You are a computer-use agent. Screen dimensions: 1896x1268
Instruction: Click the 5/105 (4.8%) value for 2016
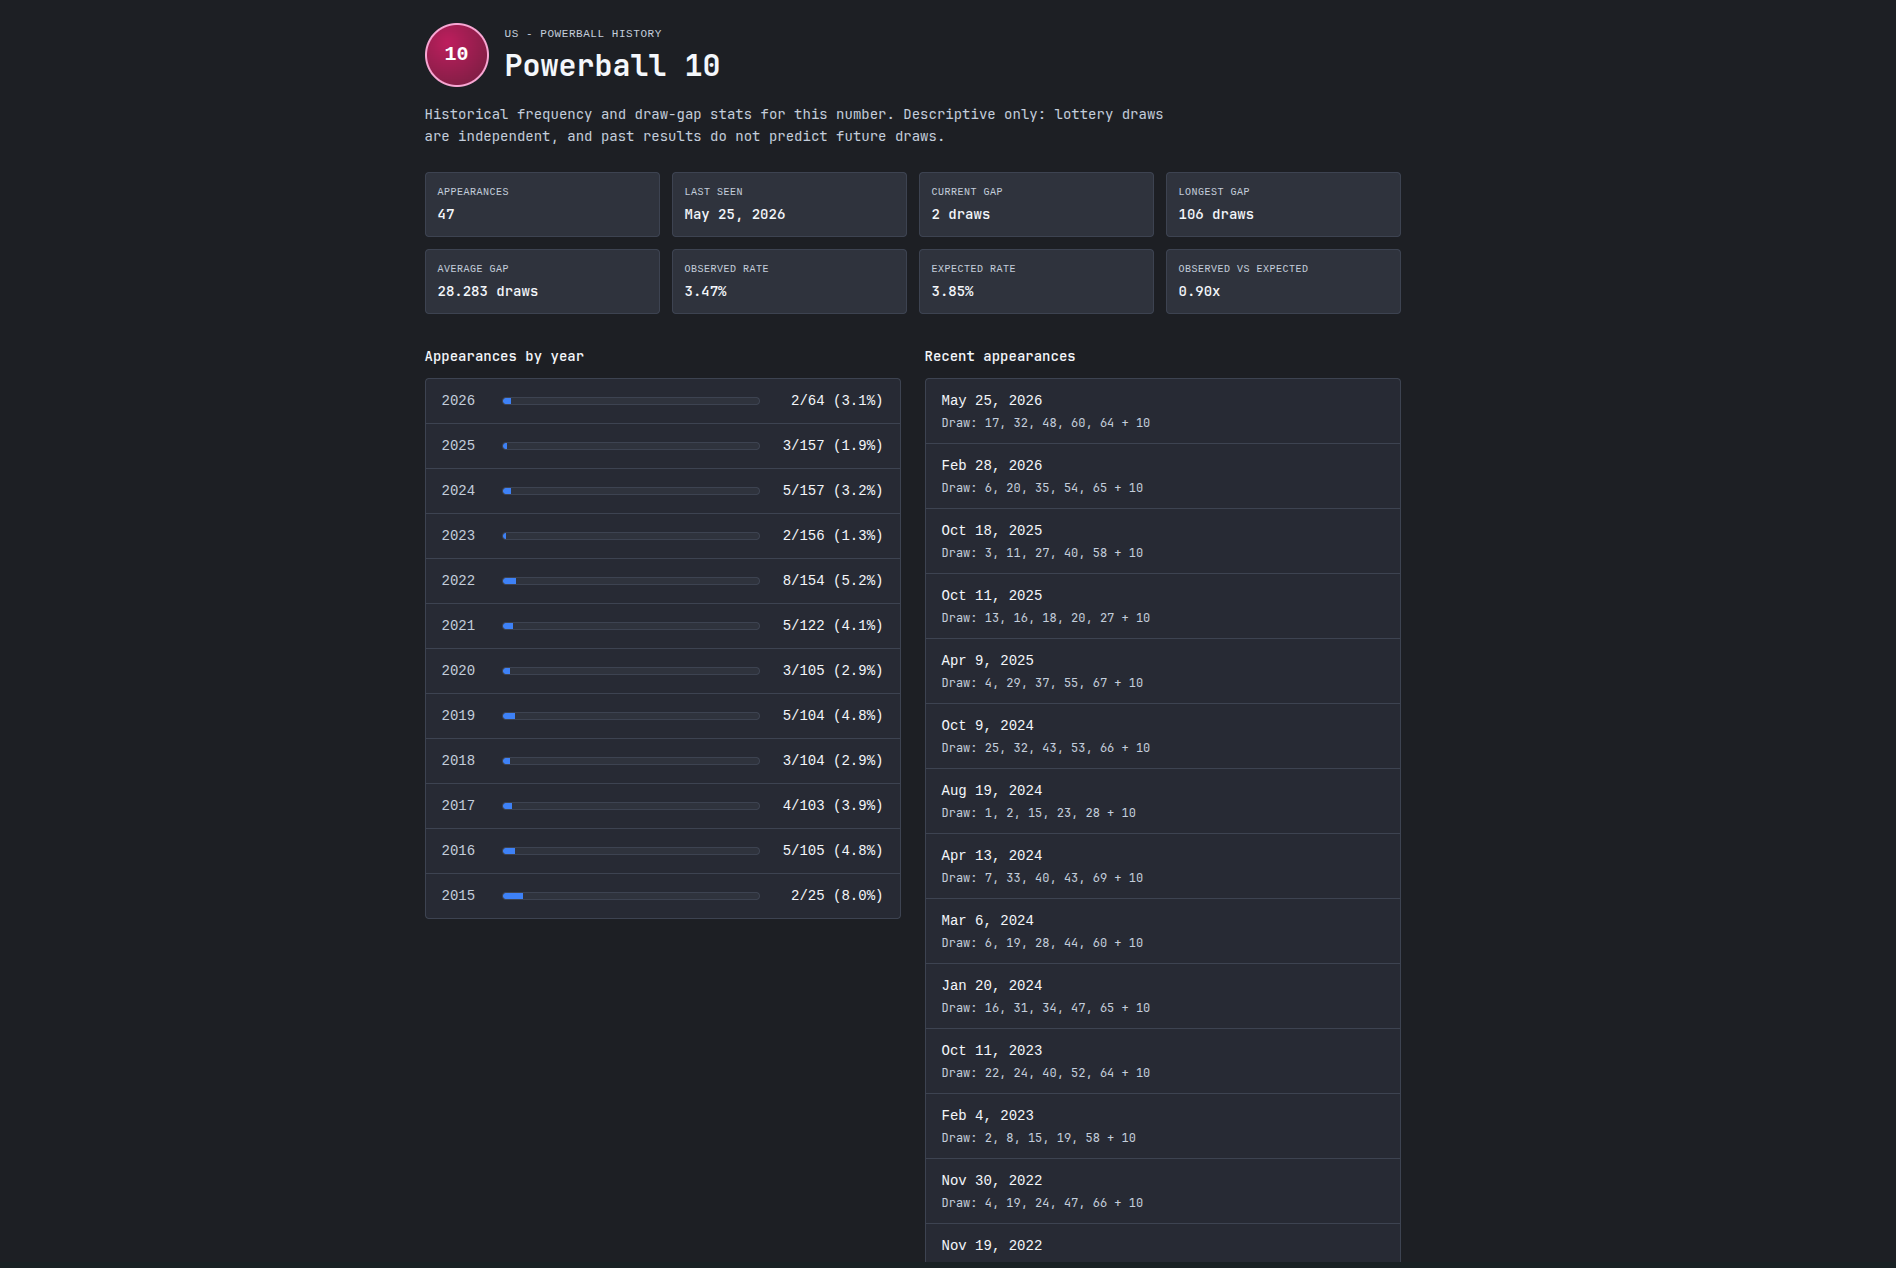pyautogui.click(x=833, y=851)
